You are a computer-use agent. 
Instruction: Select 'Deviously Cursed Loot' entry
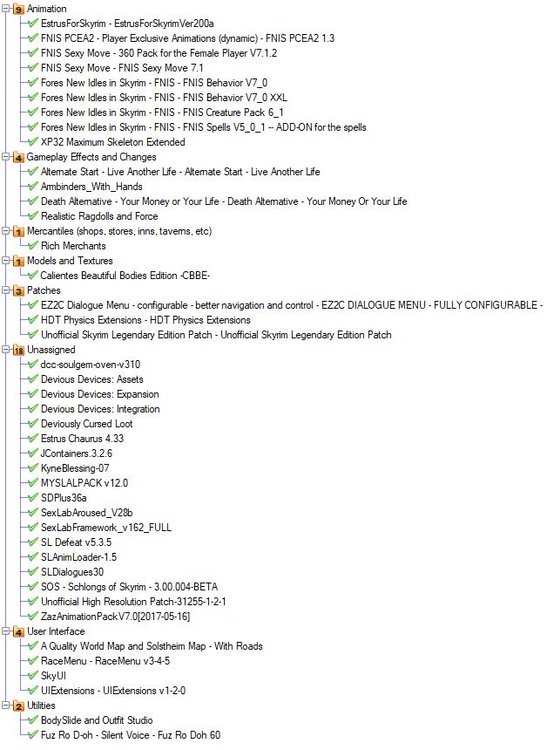coord(87,424)
